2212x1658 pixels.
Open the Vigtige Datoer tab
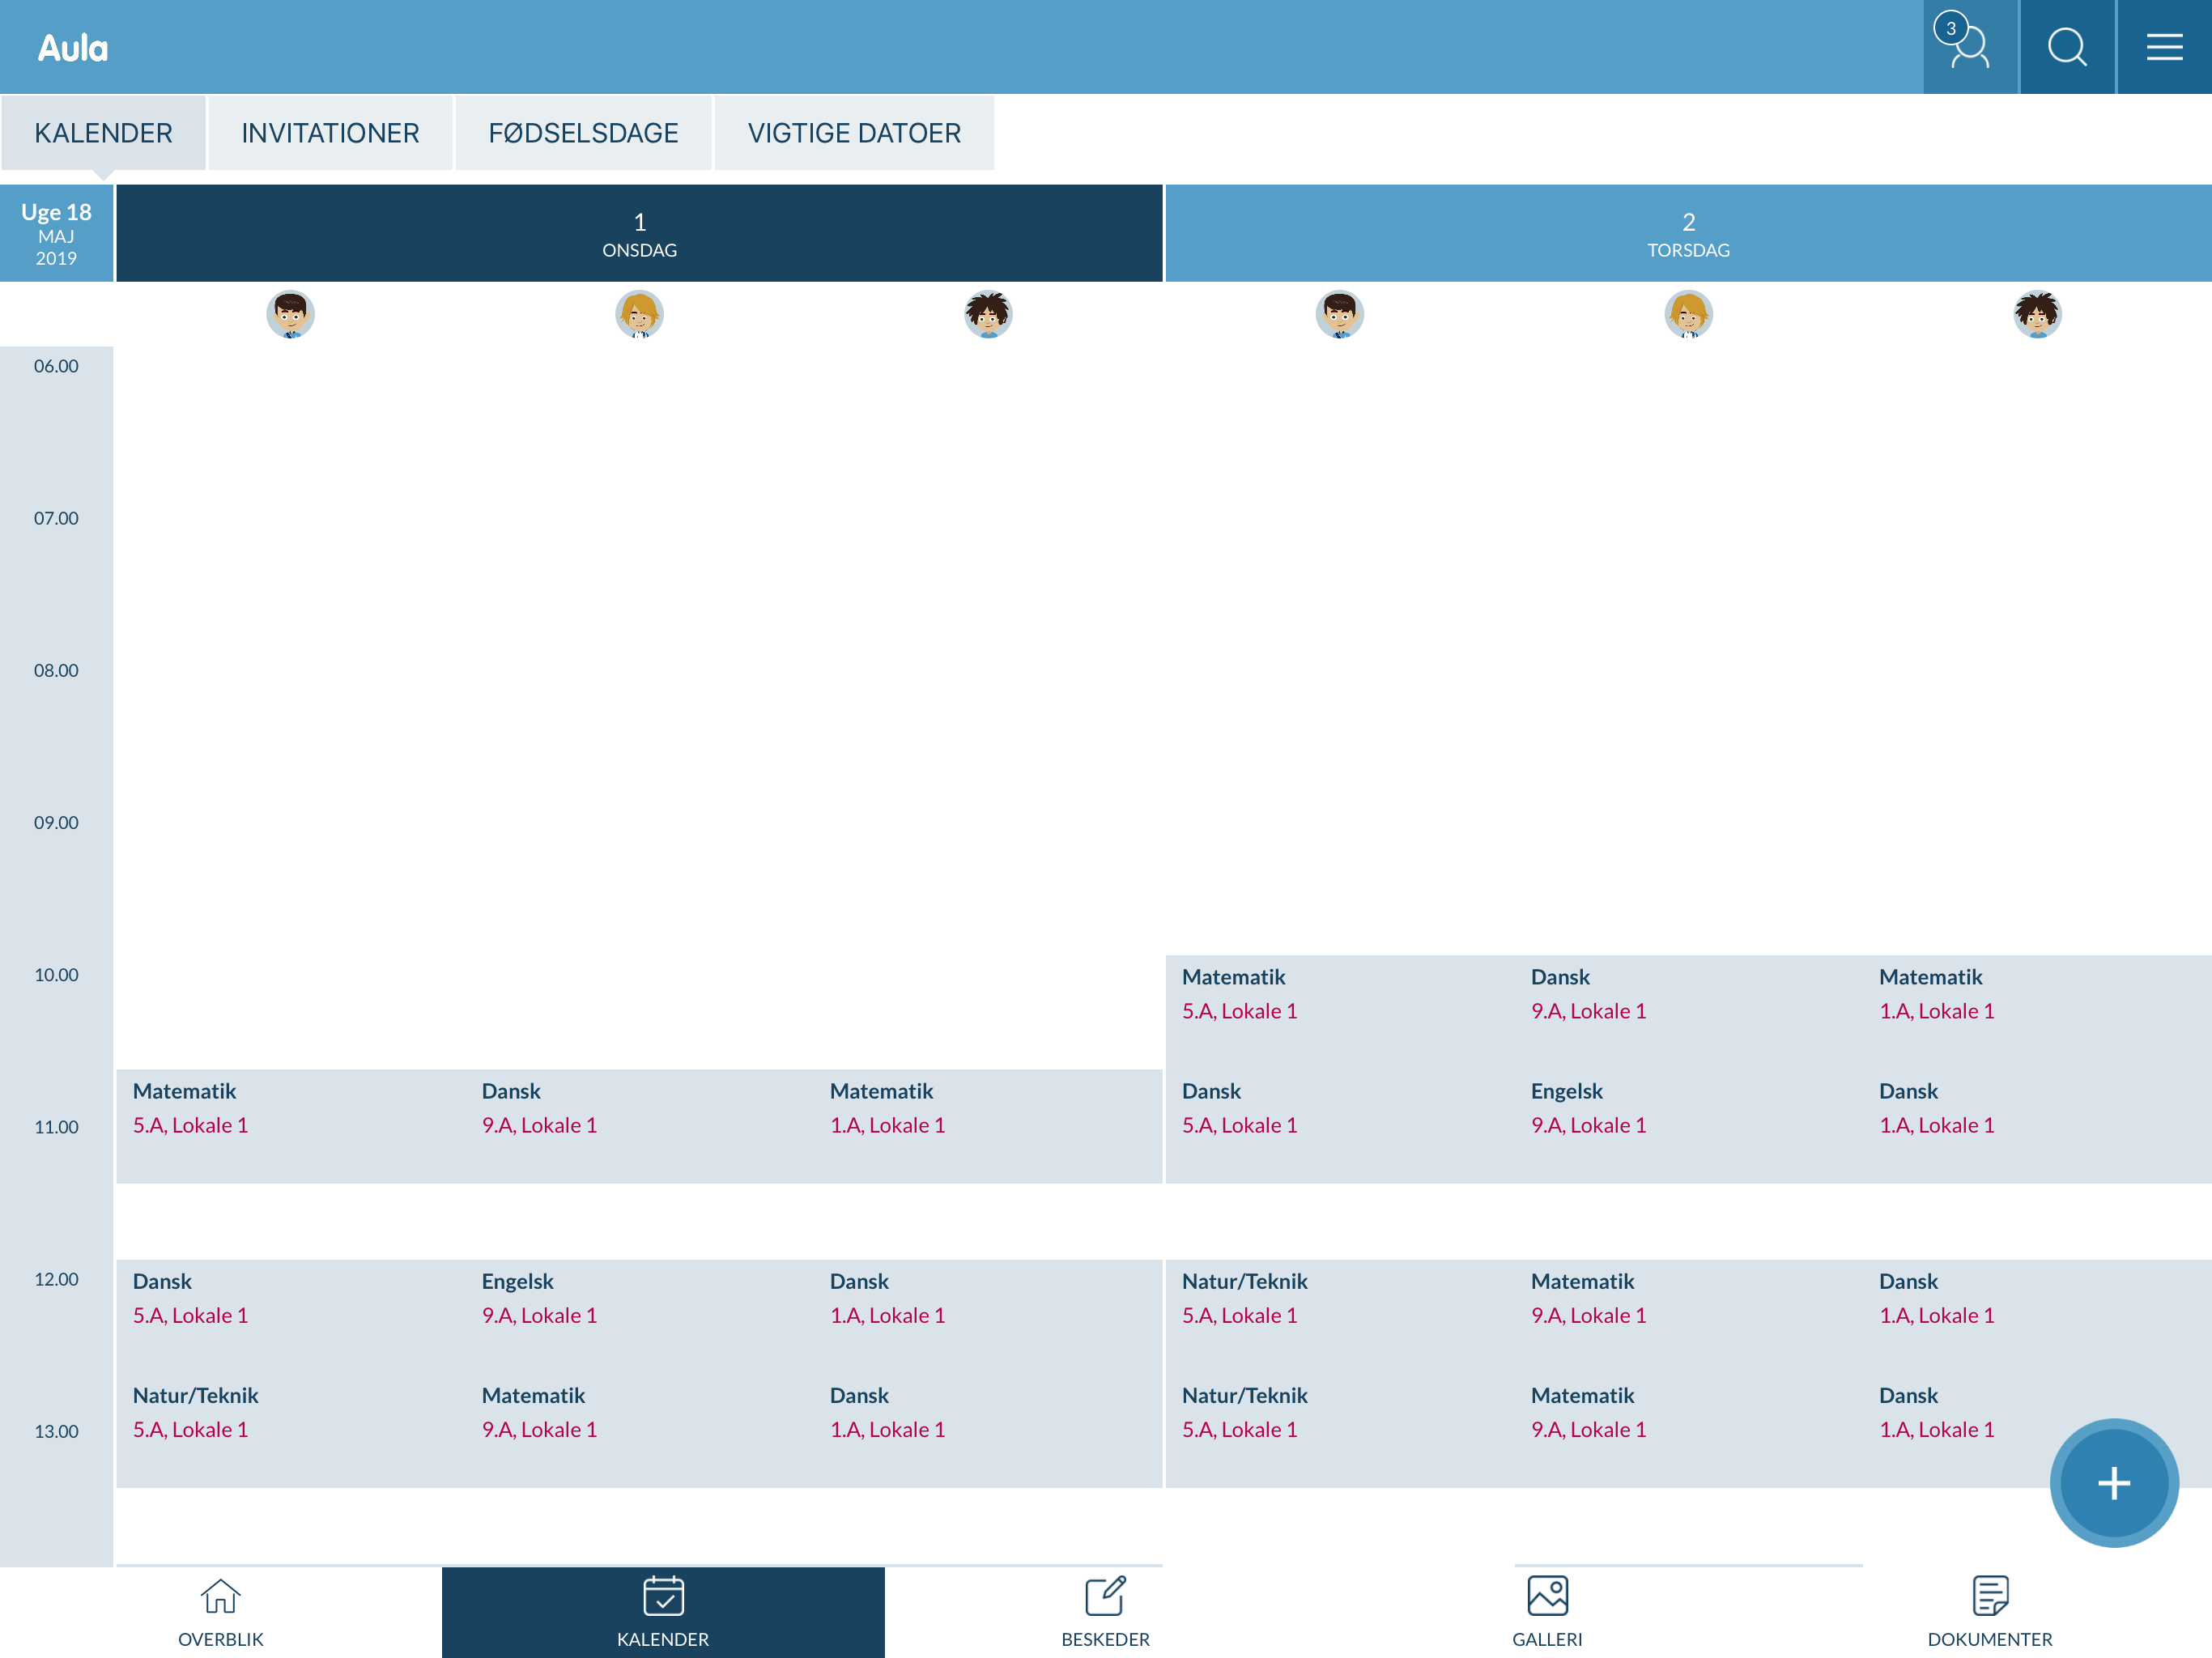854,133
